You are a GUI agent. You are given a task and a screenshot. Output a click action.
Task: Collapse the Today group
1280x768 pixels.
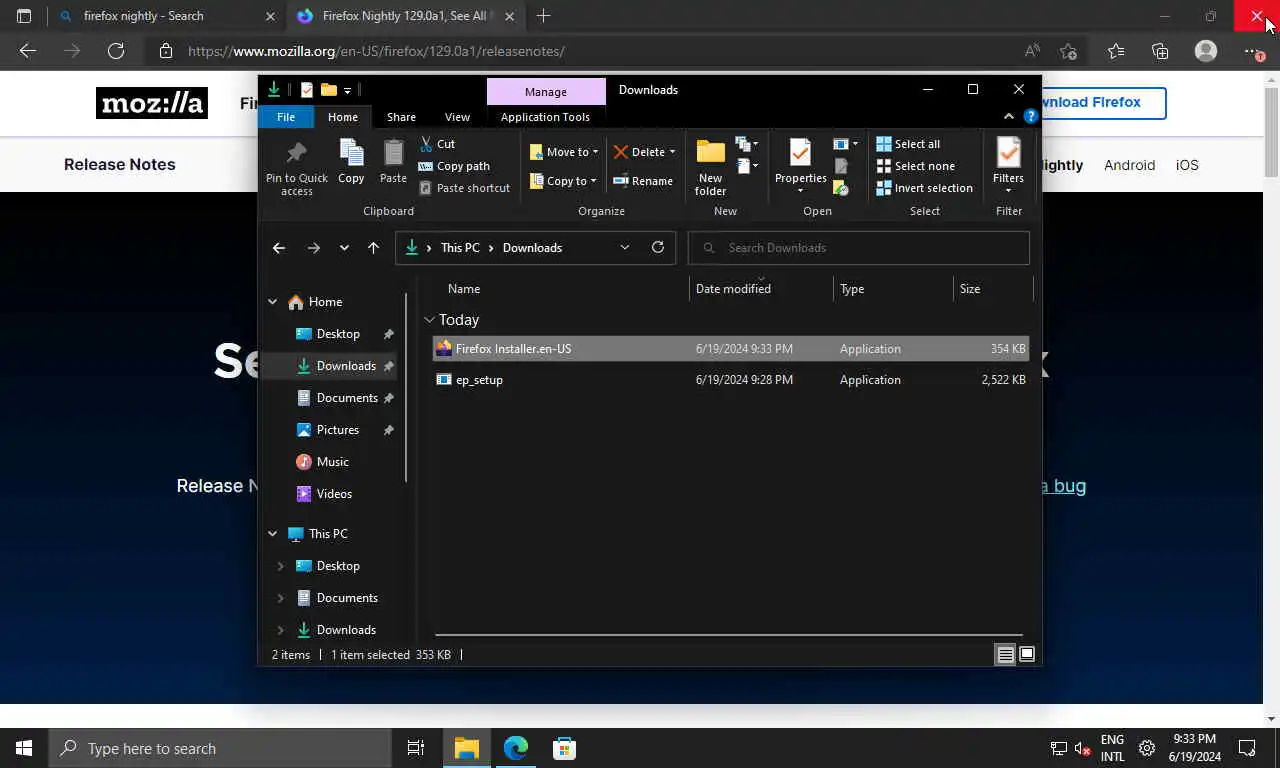click(429, 320)
